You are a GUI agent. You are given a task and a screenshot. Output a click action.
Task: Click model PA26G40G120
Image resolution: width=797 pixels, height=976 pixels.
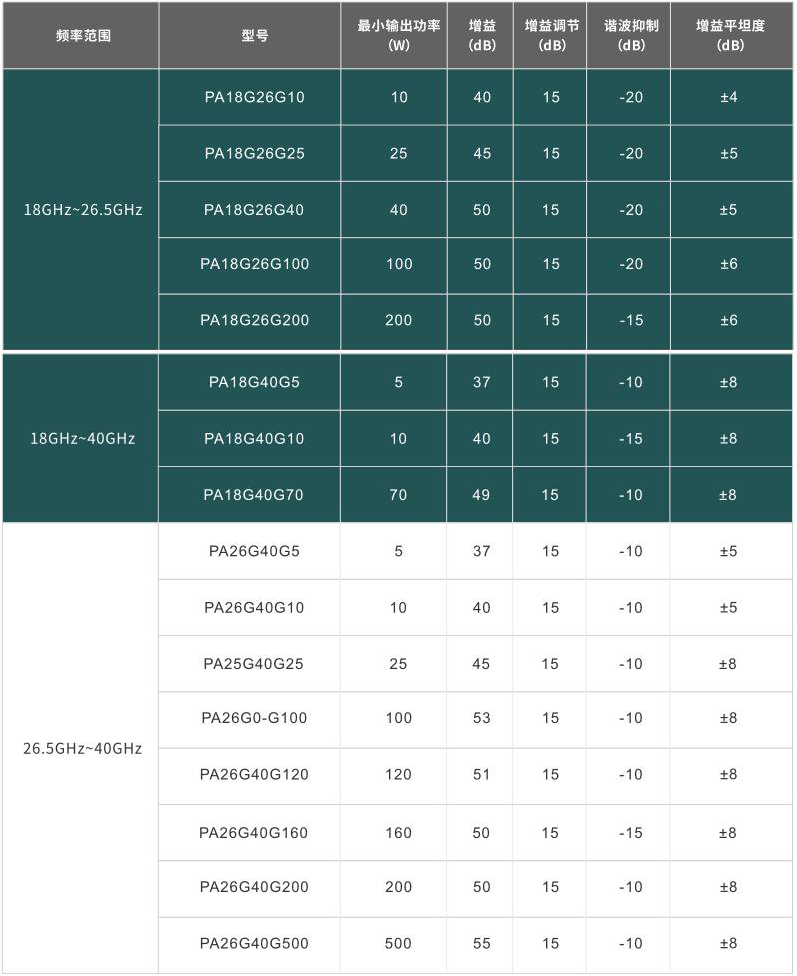254,774
